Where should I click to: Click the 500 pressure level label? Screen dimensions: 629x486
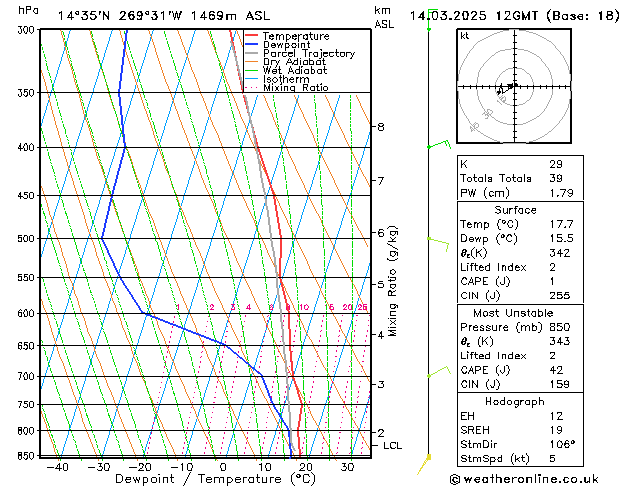[x=28, y=239]
